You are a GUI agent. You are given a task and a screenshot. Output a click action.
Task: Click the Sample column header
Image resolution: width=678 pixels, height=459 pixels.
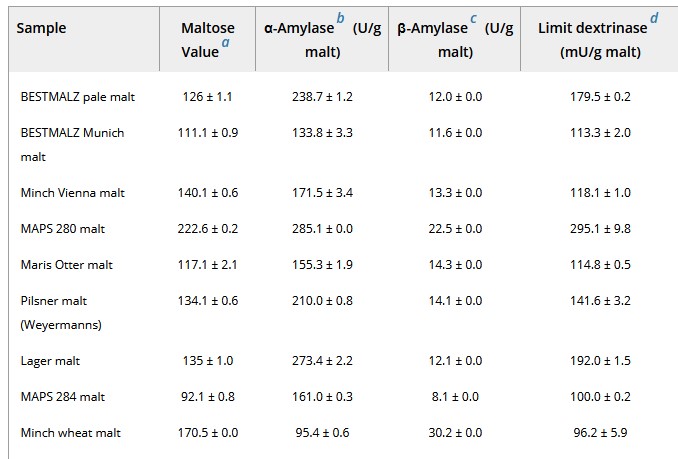pos(43,28)
